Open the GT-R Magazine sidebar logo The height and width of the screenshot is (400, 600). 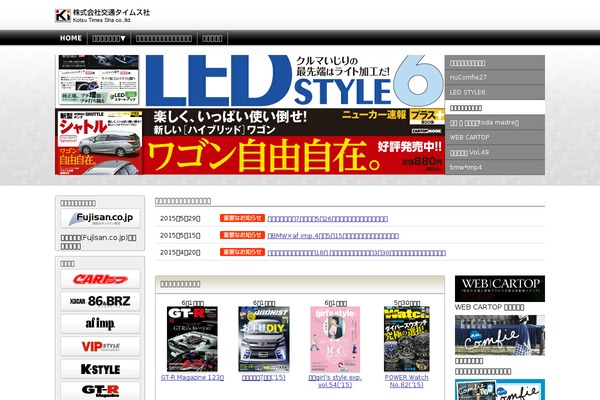click(x=100, y=391)
